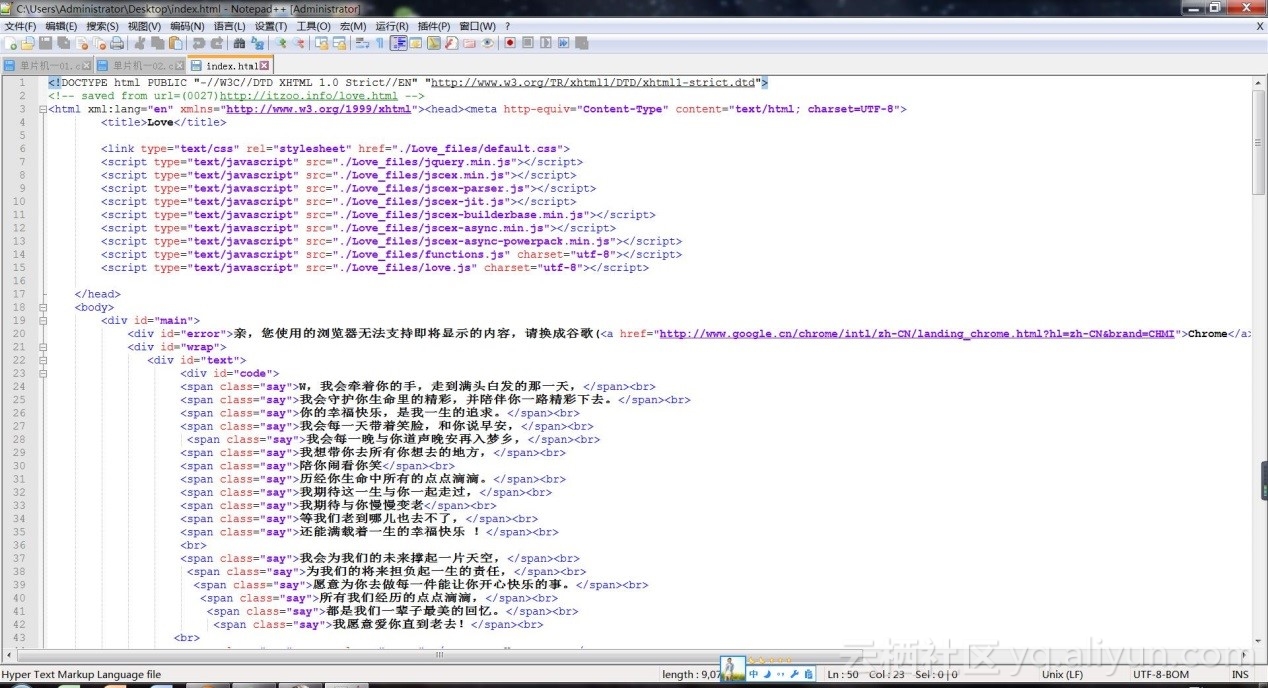Open the 语言(L) menu
Image resolution: width=1268 pixels, height=688 pixels.
[x=229, y=26]
